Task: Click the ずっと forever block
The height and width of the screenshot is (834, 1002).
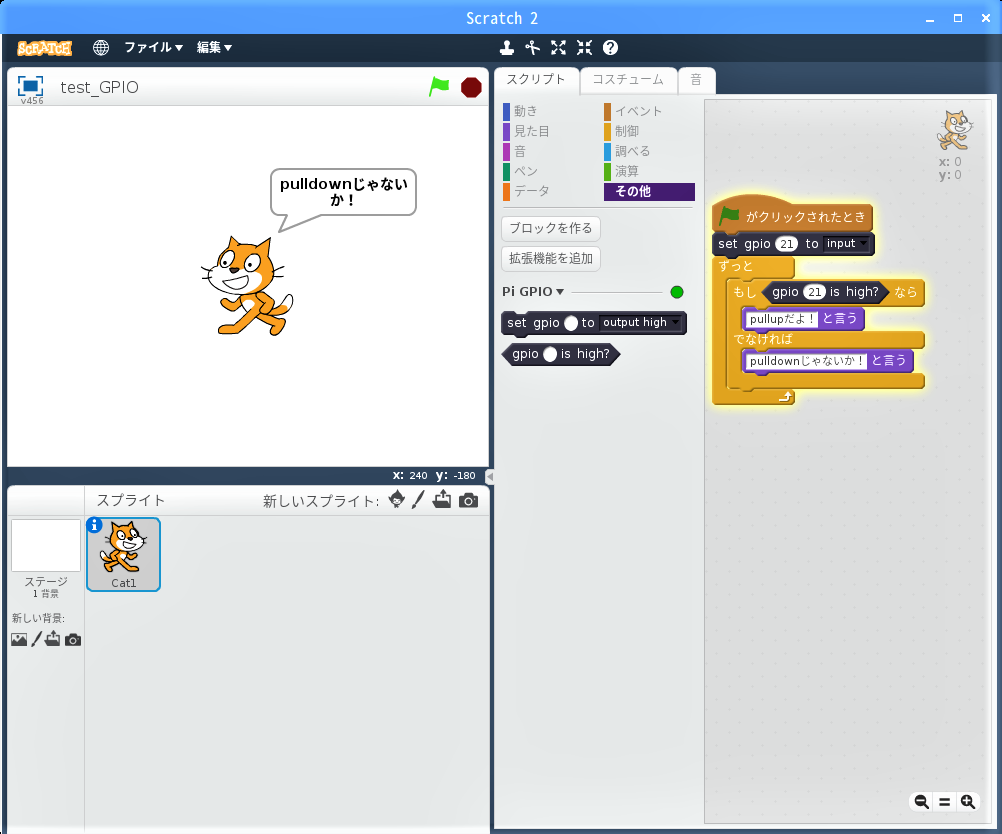Action: [x=736, y=266]
